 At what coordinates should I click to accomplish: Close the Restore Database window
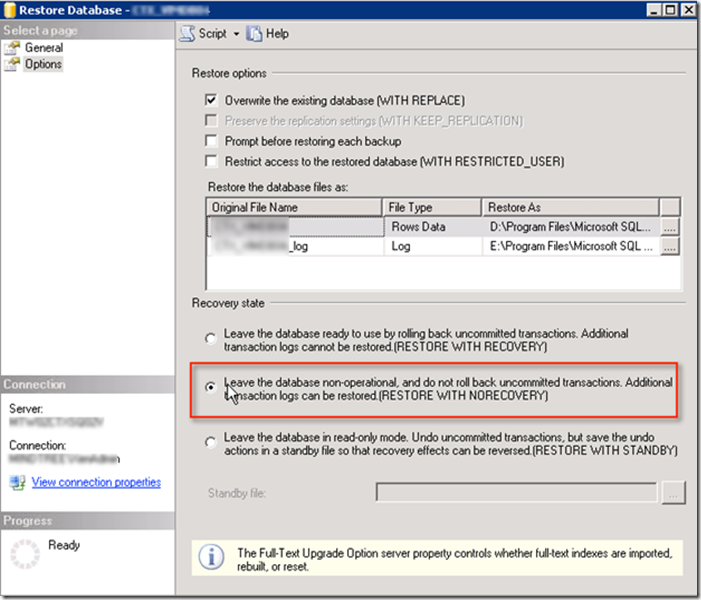click(688, 10)
